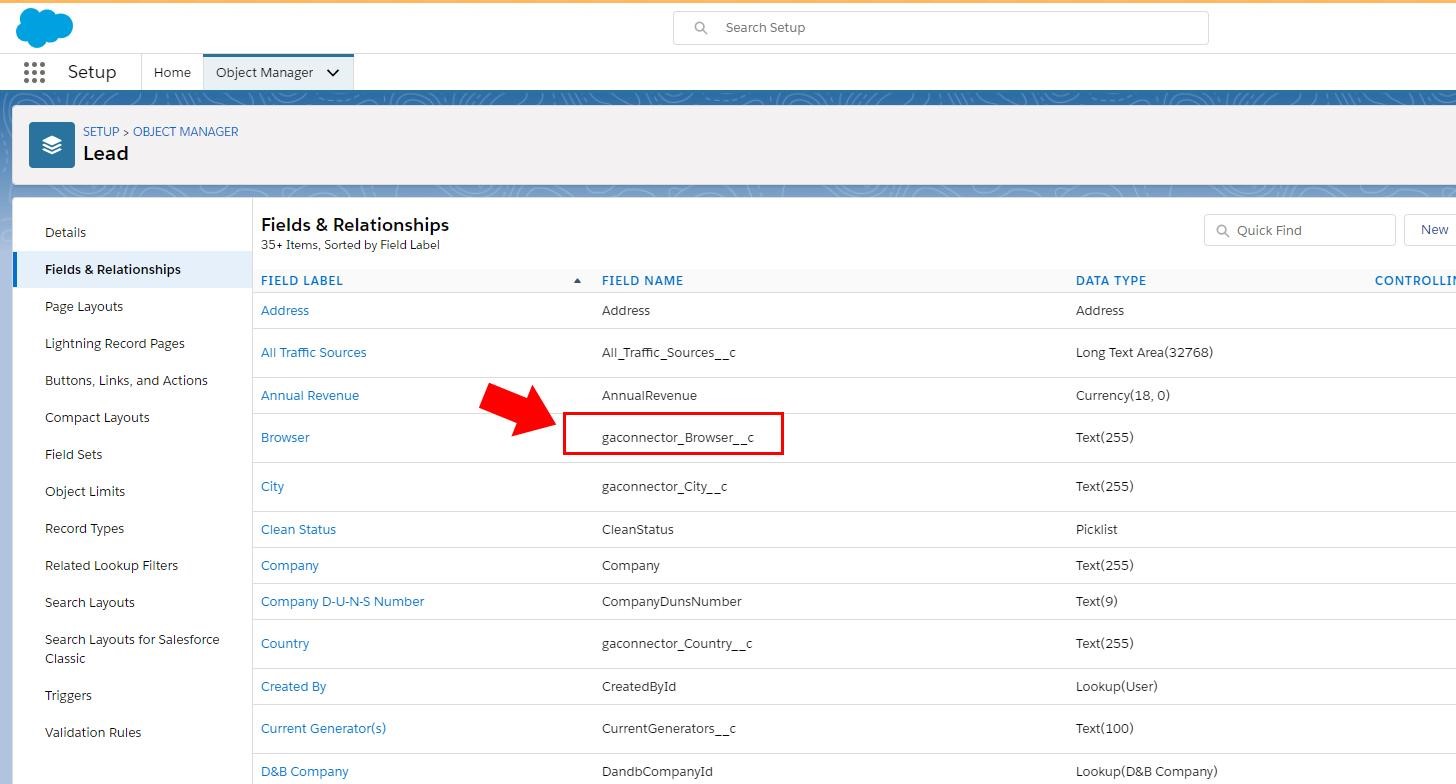This screenshot has height=784, width=1456.
Task: Open the Company D-U-N-S Number field
Action: 343,602
